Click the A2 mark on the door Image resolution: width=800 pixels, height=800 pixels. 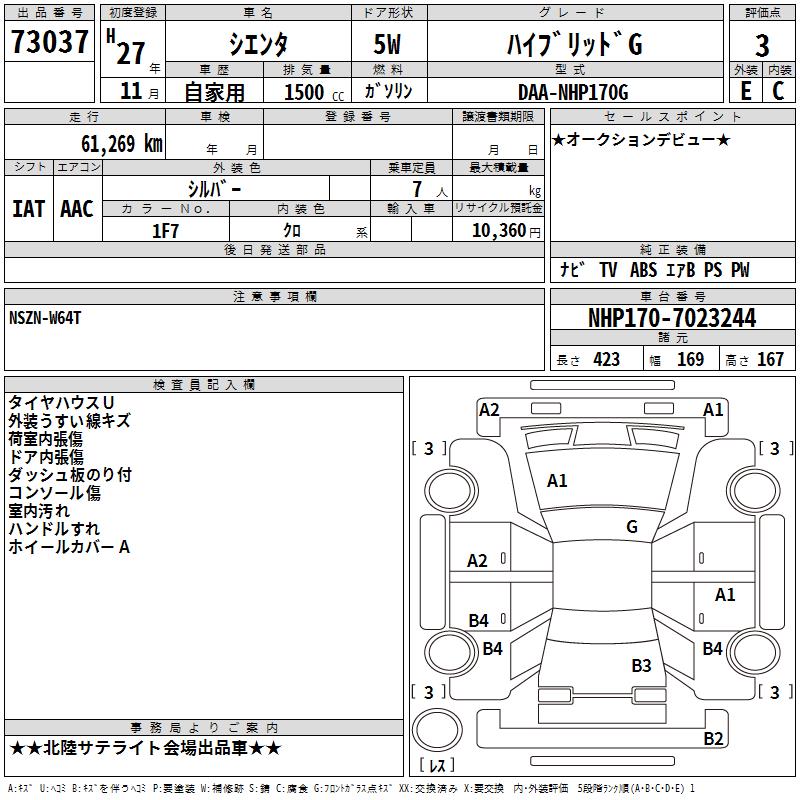point(477,561)
